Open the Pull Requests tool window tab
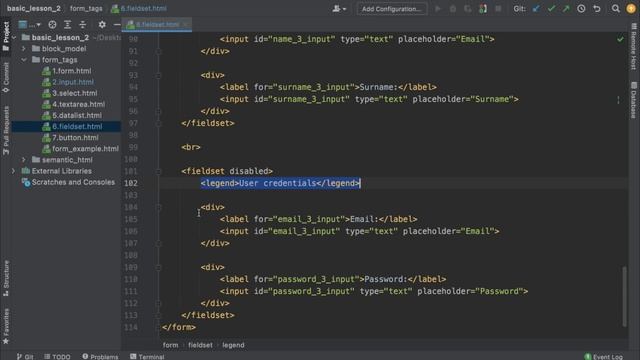 6,131
